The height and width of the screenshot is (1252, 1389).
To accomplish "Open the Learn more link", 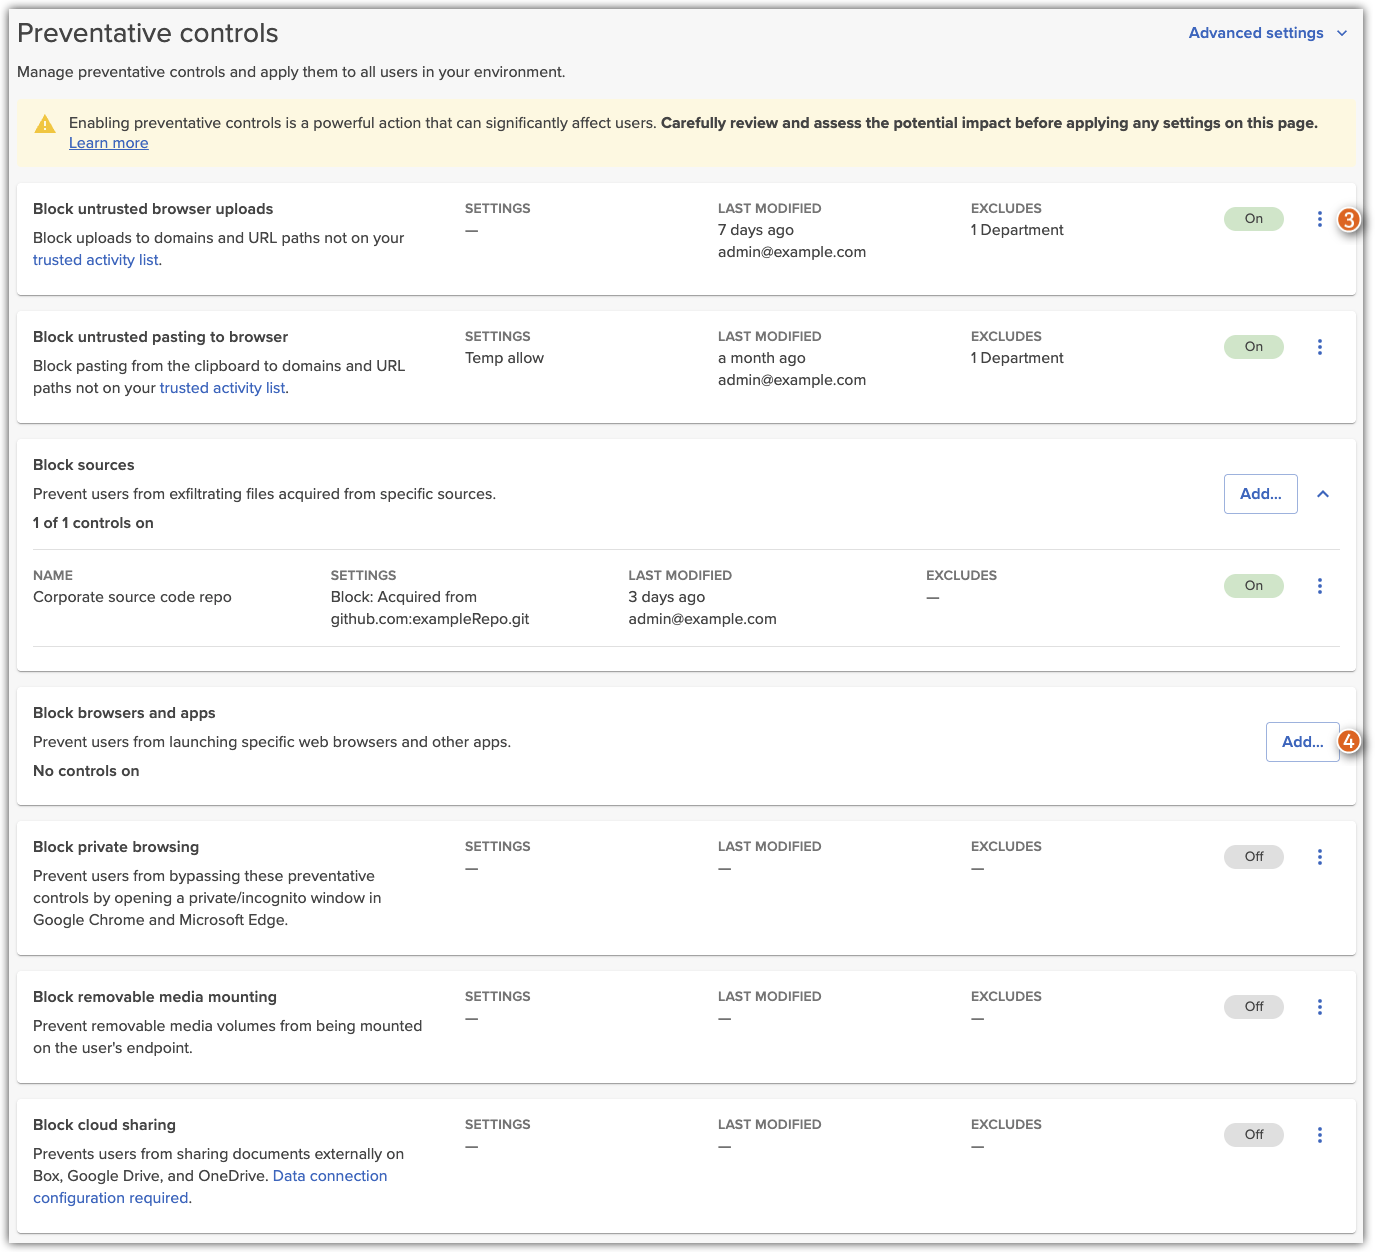I will [x=107, y=143].
